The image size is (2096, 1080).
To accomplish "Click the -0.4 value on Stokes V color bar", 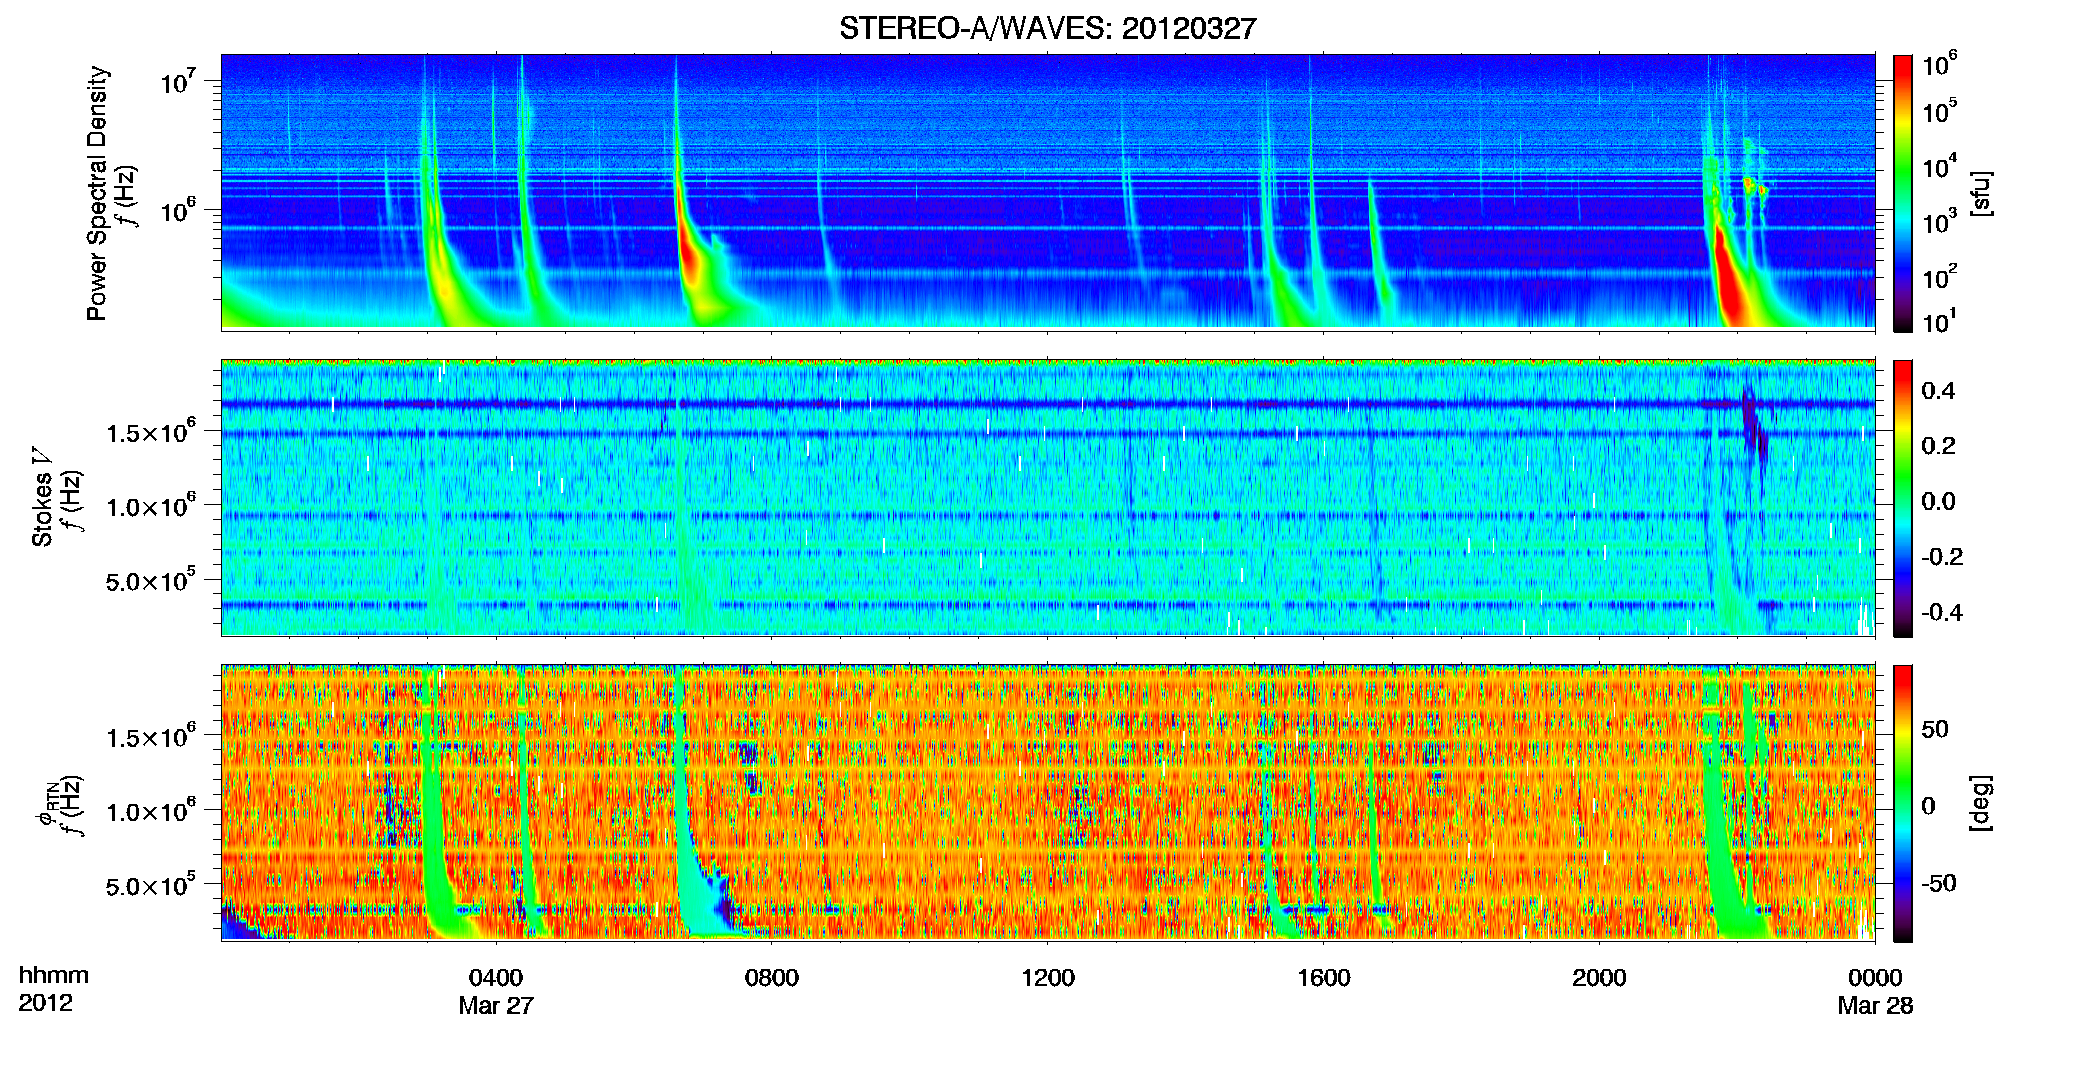I will click(1942, 613).
